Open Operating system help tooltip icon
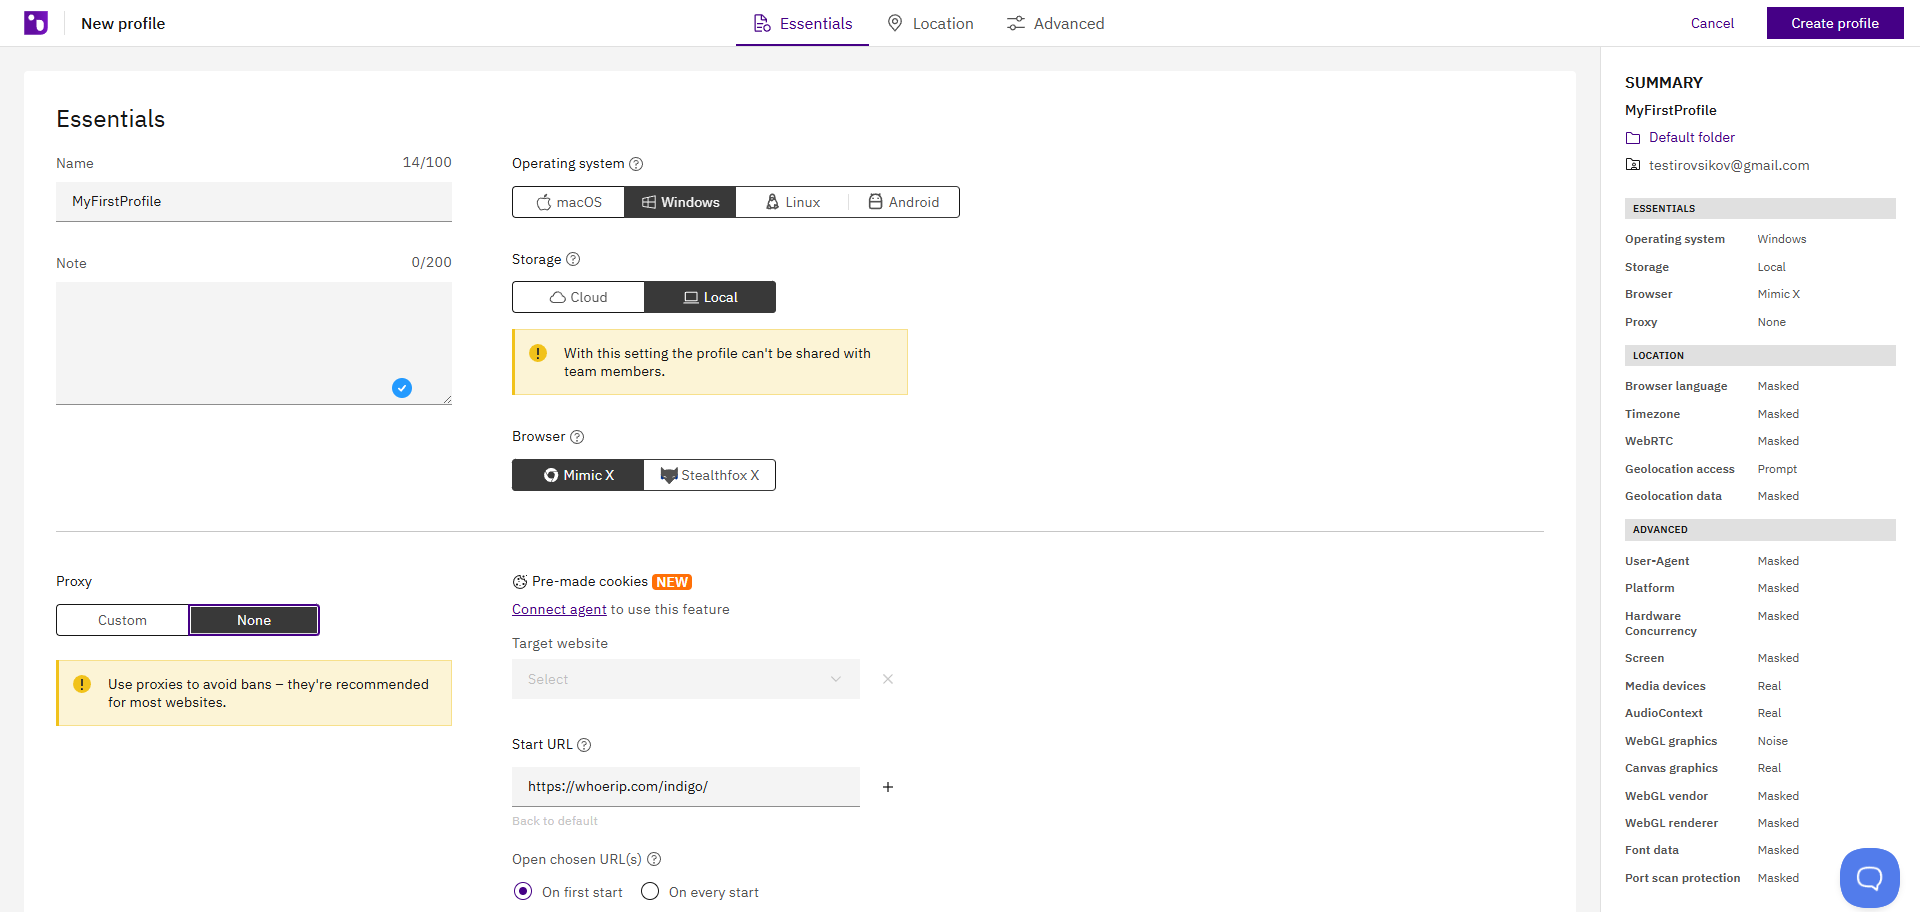The height and width of the screenshot is (912, 1920). [636, 164]
